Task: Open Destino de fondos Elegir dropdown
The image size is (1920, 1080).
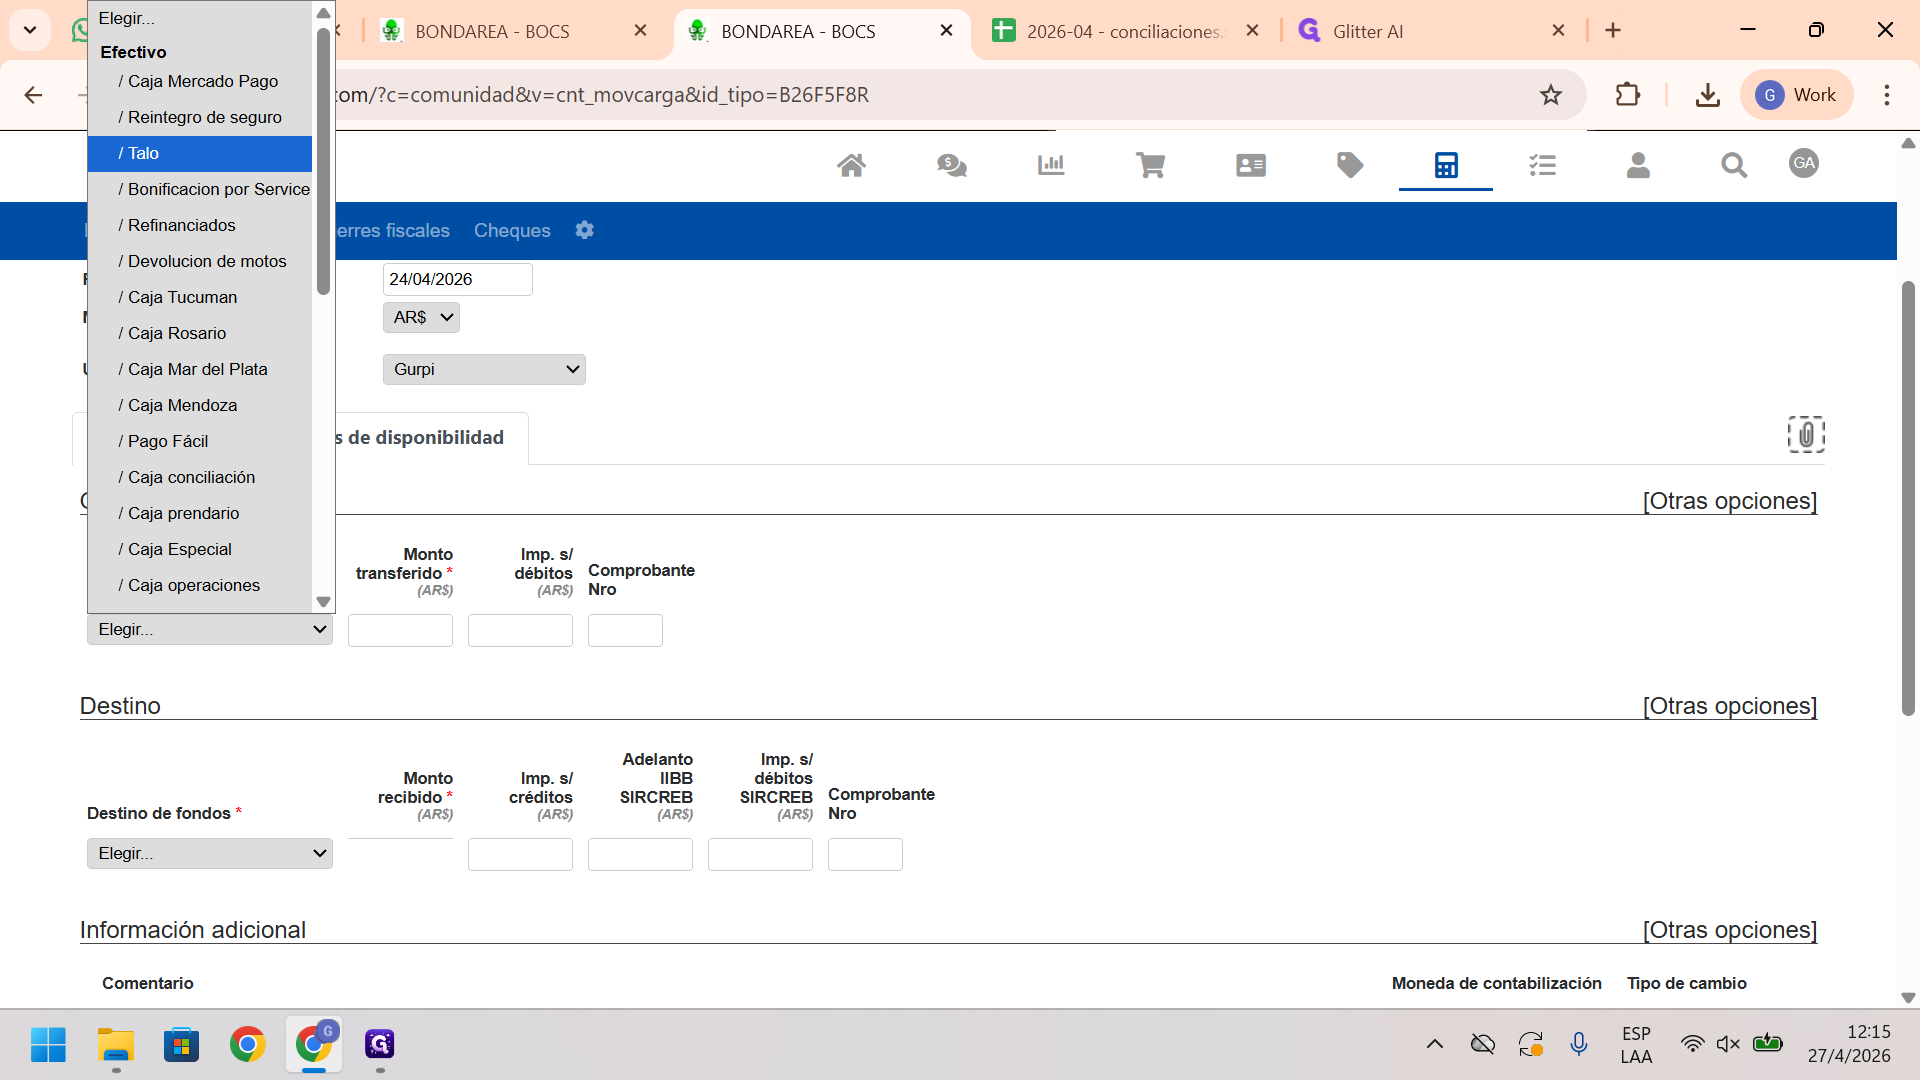Action: point(210,853)
